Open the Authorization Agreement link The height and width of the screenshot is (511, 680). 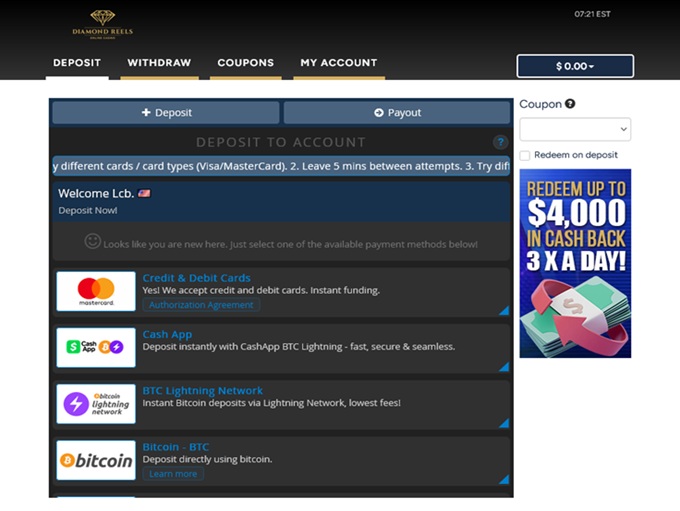coord(201,305)
